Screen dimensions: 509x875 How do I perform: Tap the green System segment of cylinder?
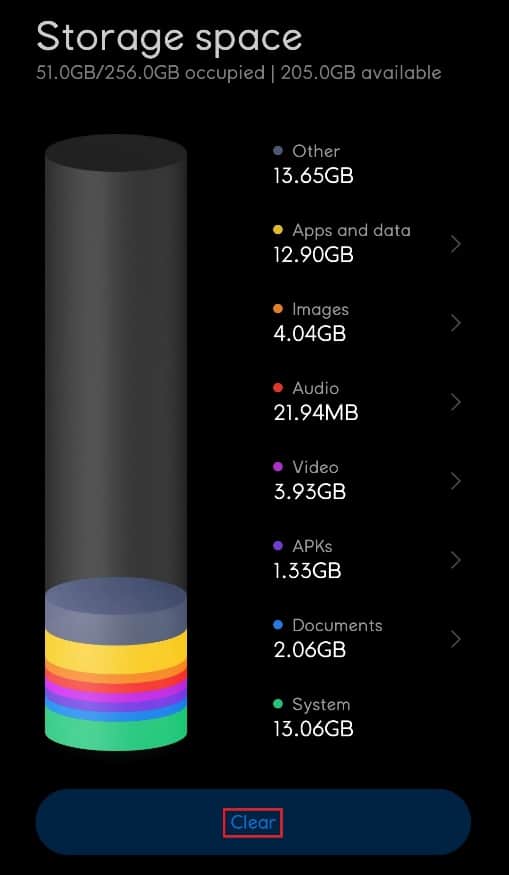coord(116,732)
